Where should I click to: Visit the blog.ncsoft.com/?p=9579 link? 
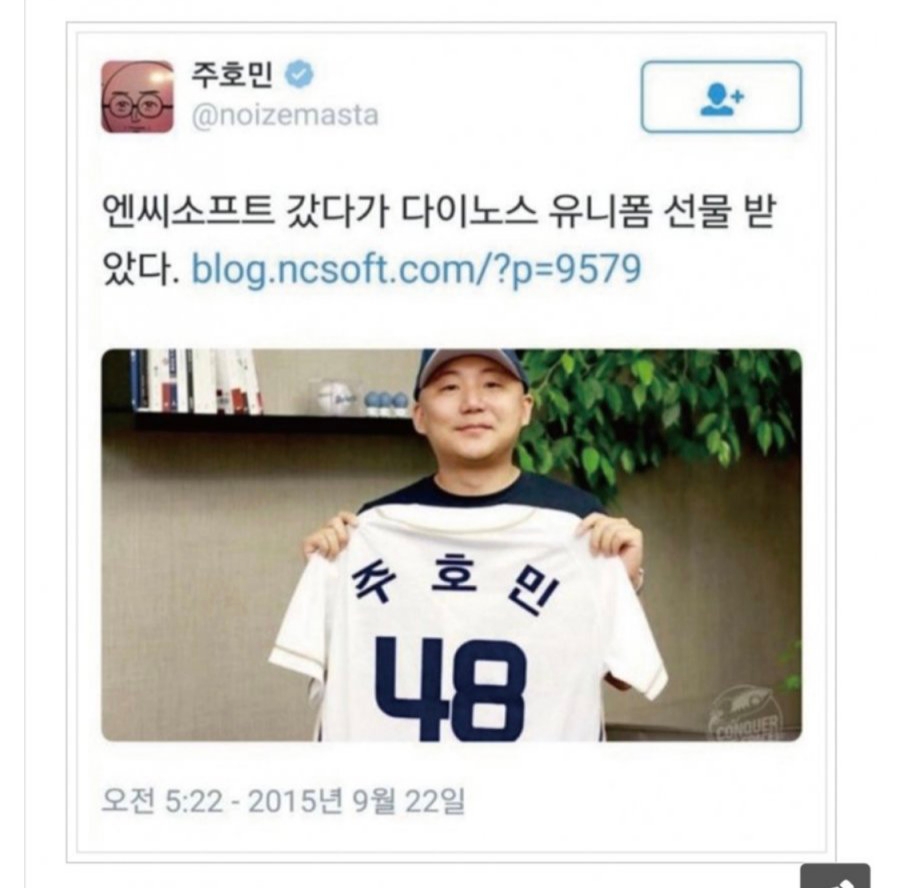coord(416,269)
